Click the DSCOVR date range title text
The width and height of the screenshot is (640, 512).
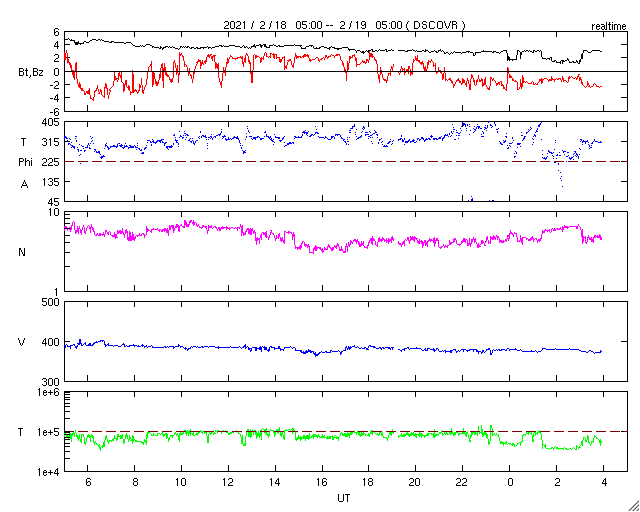point(344,25)
